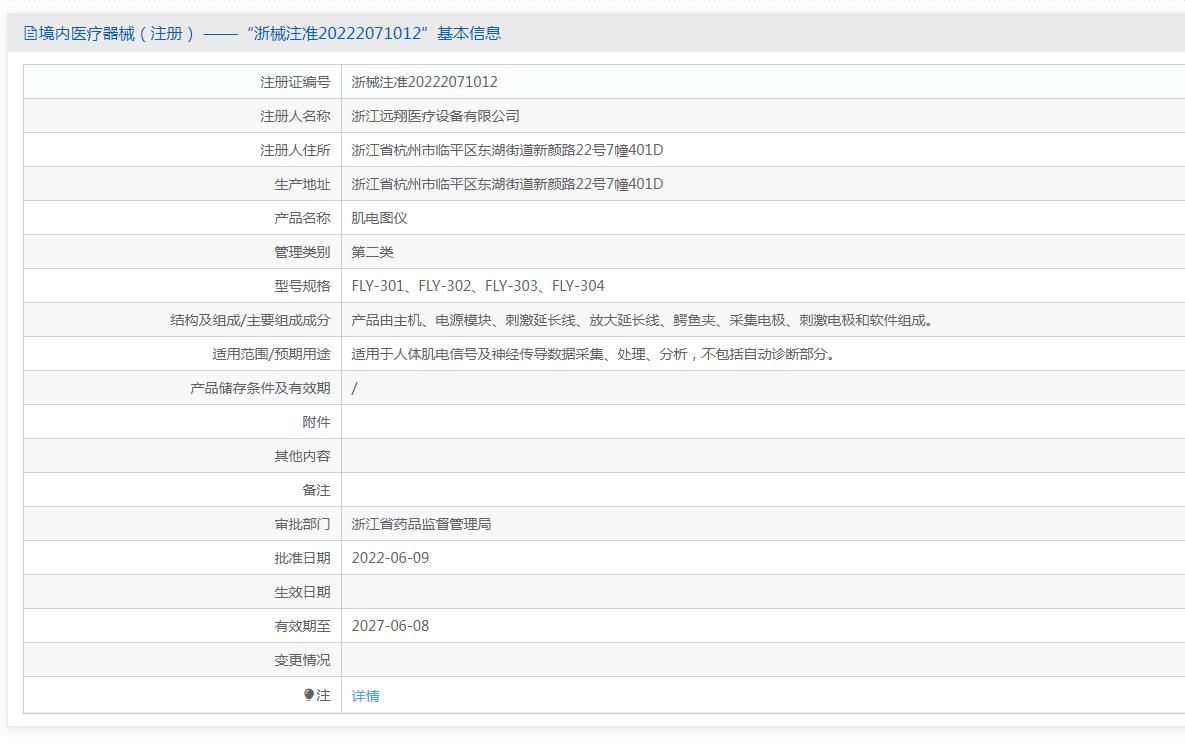Click the 变更情况 row label
This screenshot has width=1185, height=755.
tap(302, 660)
